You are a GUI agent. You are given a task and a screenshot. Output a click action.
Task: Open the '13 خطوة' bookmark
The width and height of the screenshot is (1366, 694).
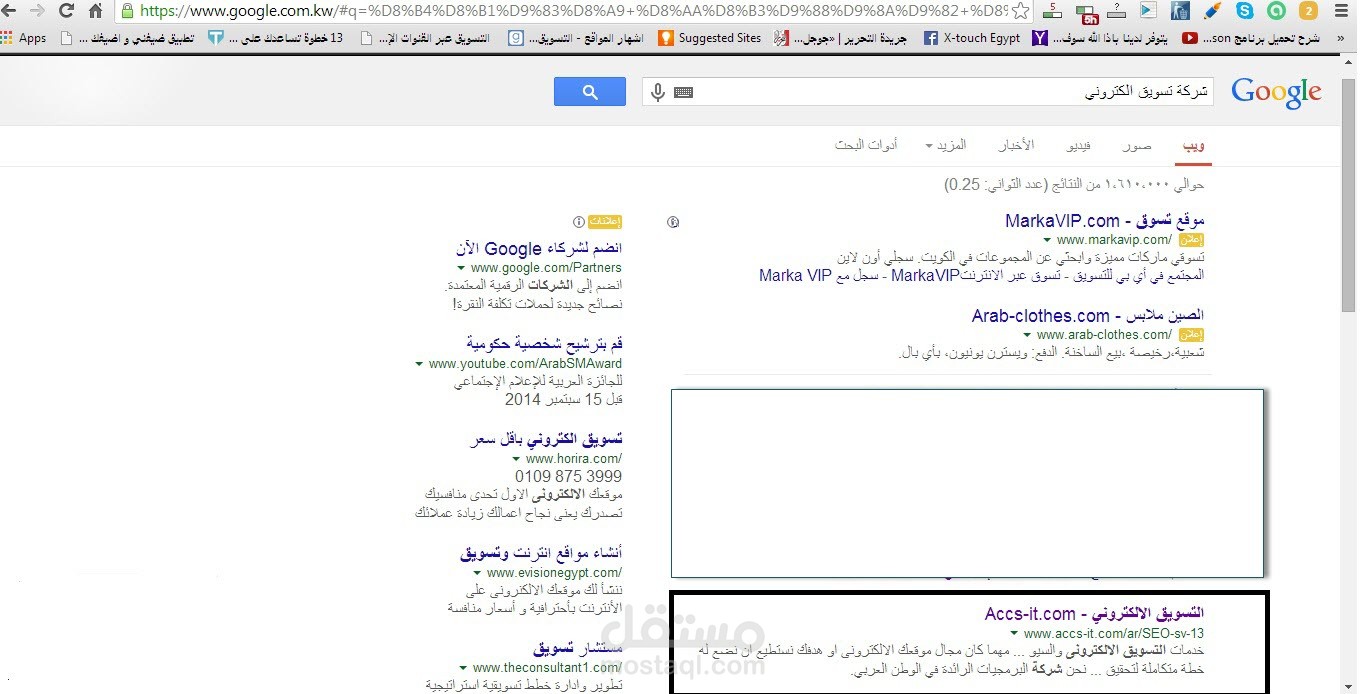276,38
